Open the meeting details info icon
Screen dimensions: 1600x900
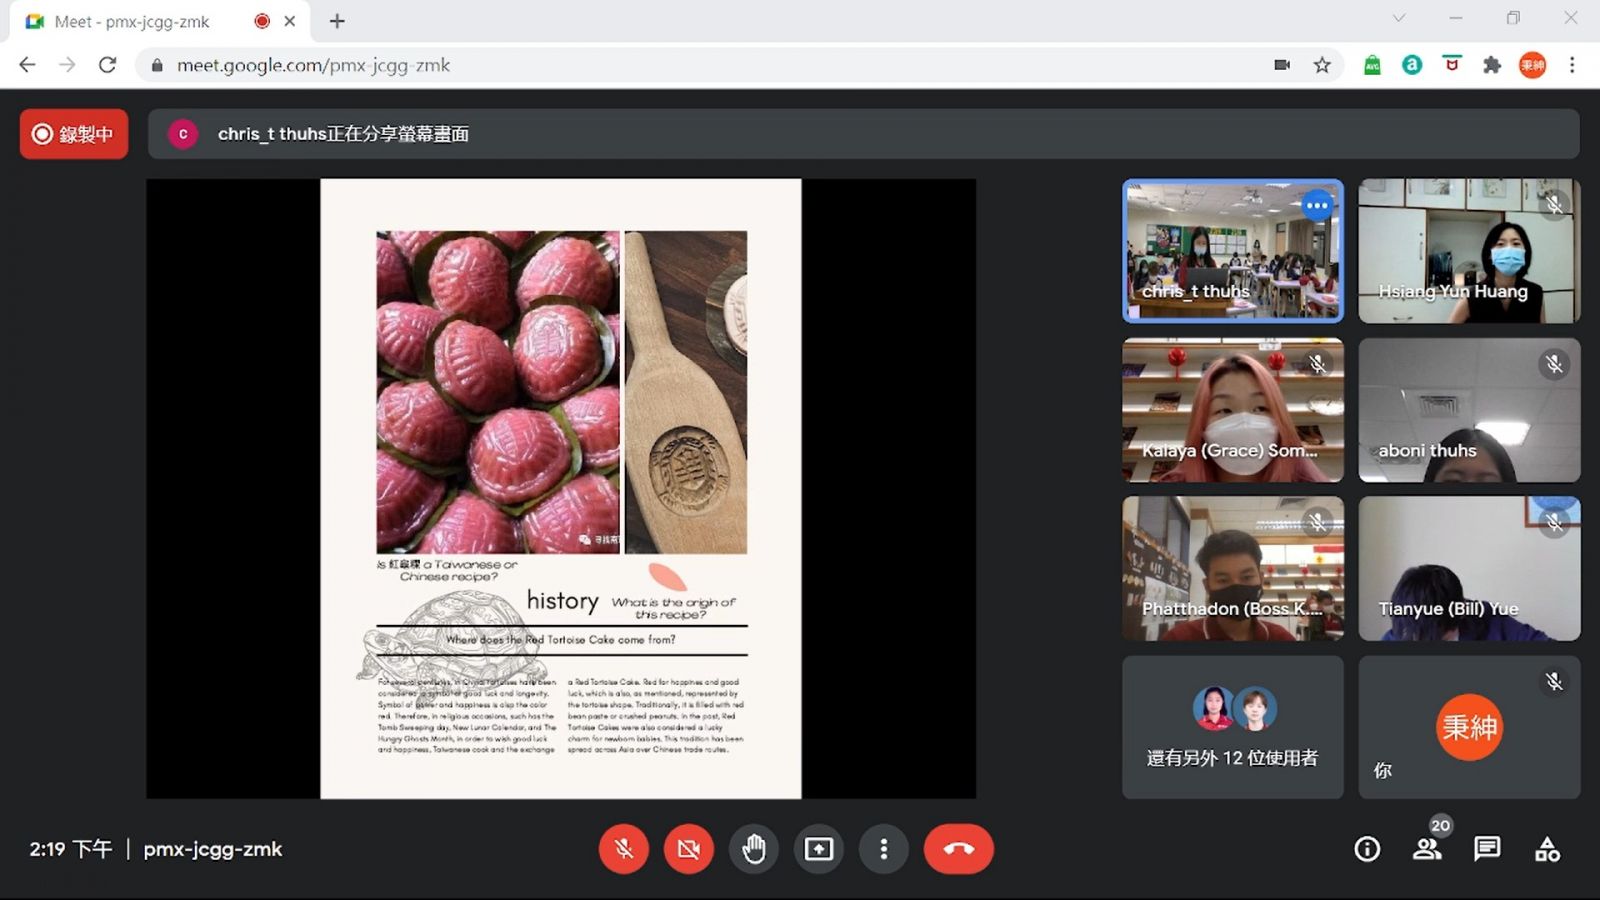coord(1367,850)
